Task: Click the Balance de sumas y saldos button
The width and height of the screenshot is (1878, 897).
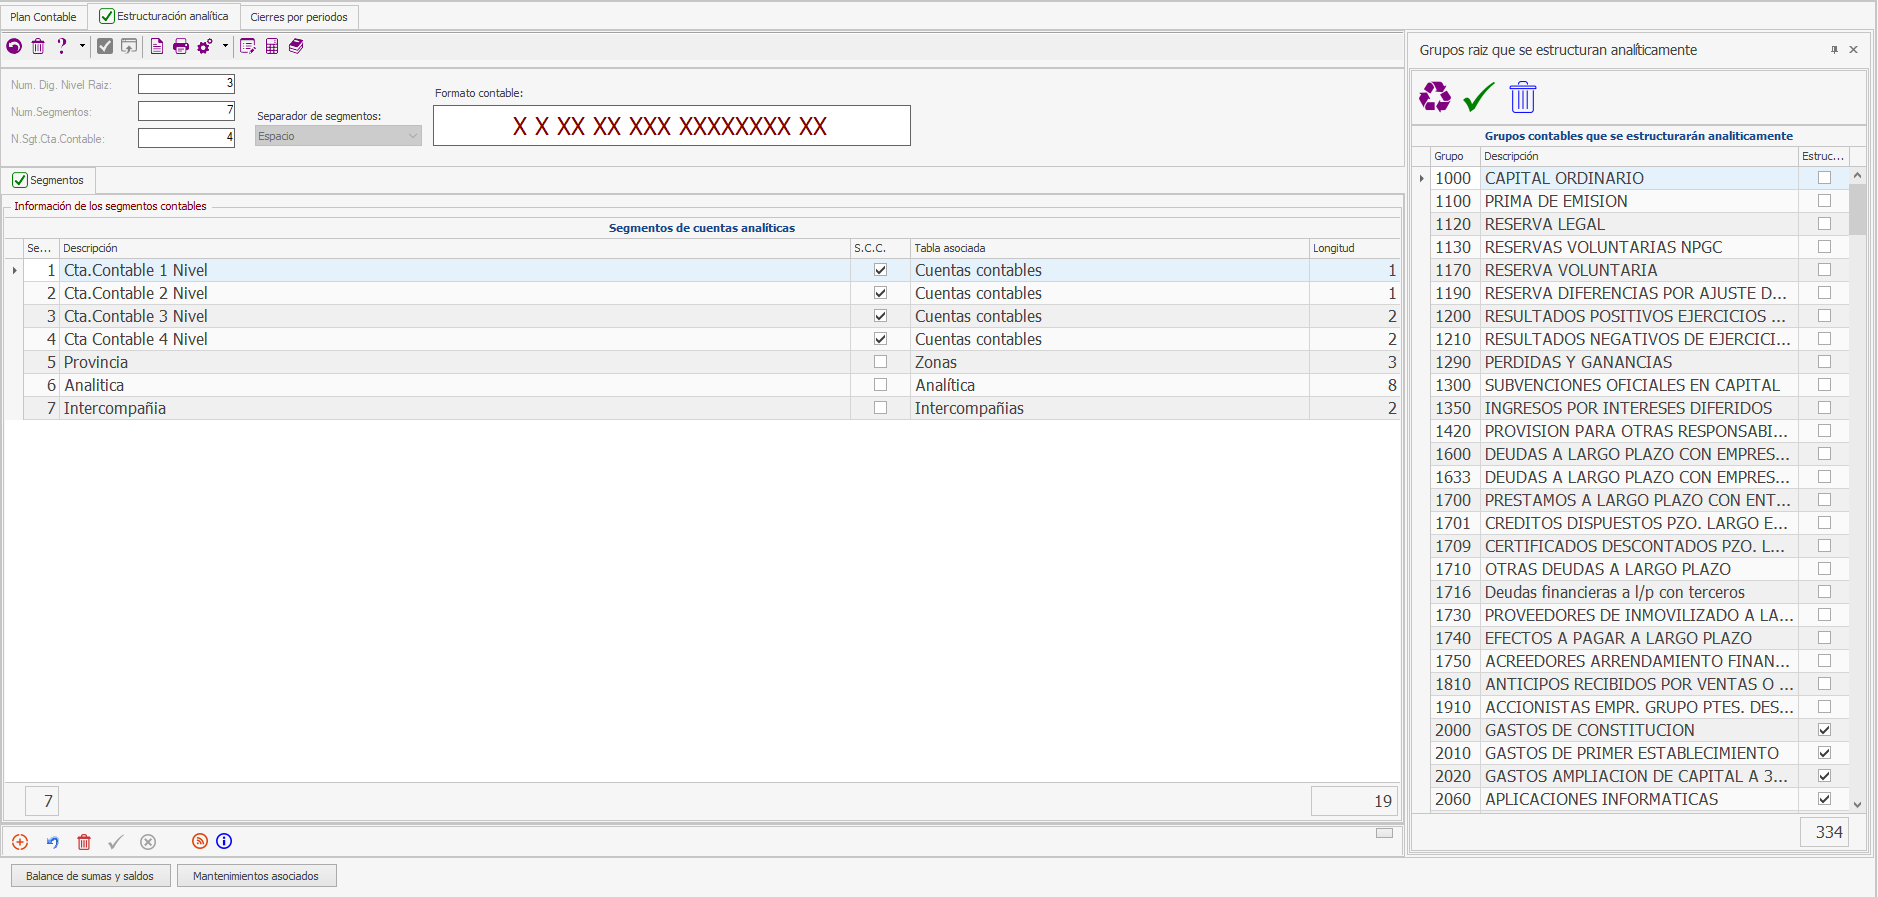Action: (90, 876)
